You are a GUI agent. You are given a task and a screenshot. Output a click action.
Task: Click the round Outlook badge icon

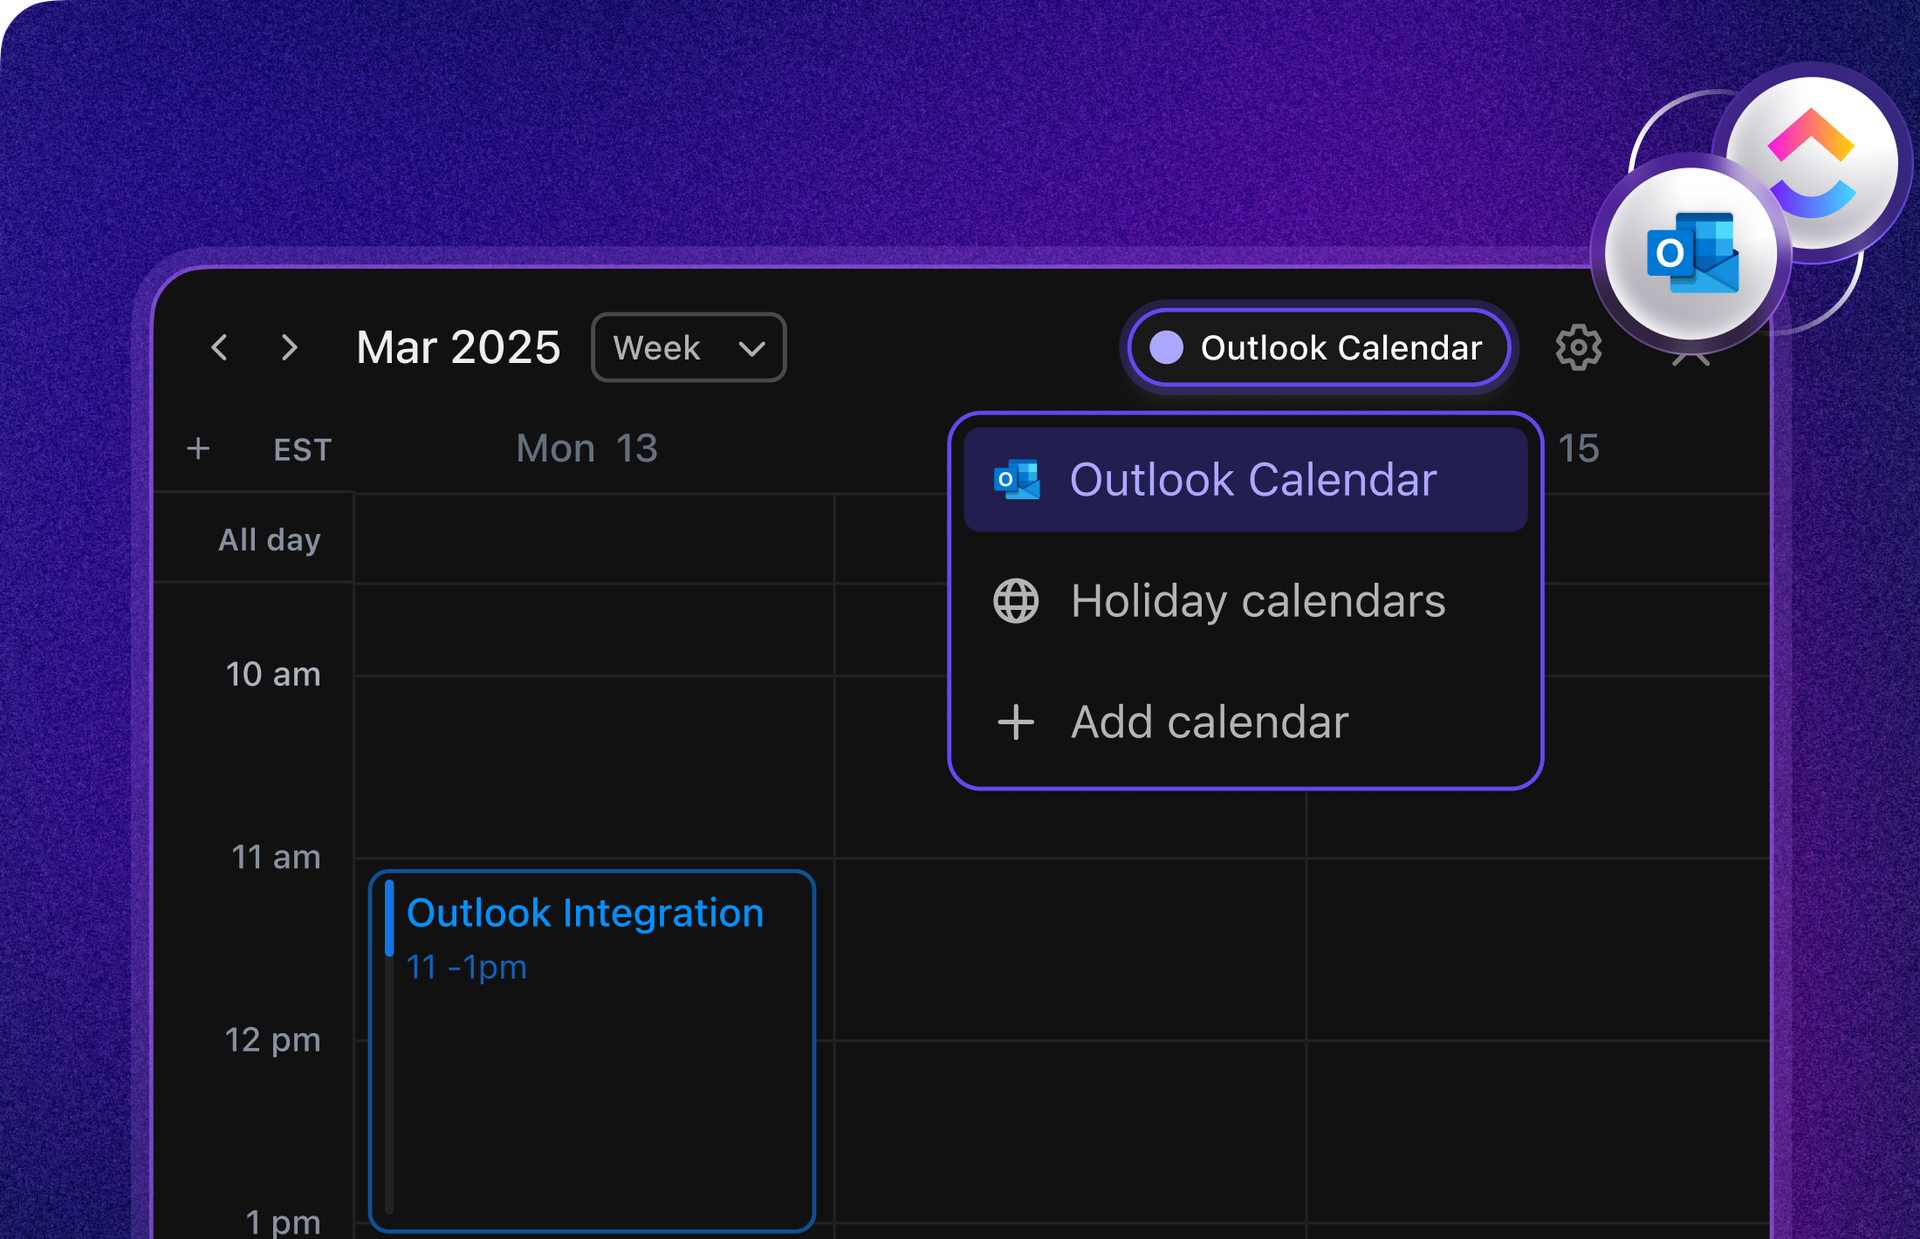click(1690, 253)
